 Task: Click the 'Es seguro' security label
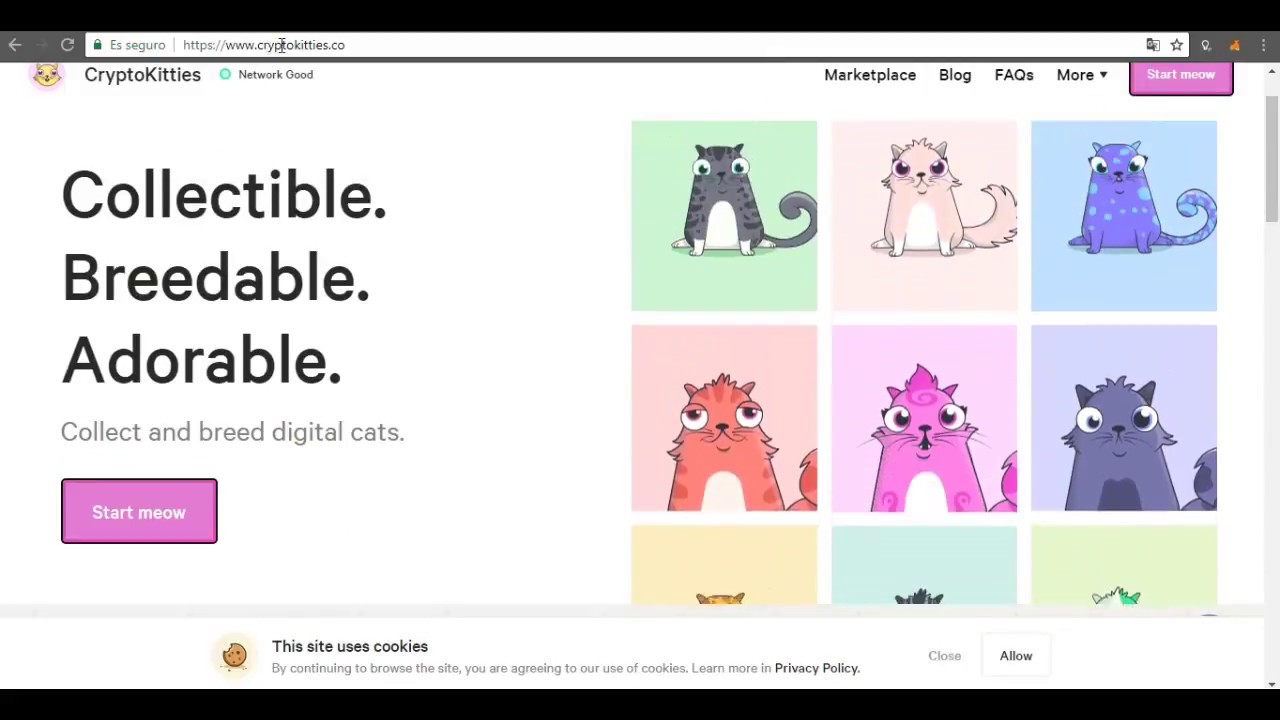pos(137,45)
